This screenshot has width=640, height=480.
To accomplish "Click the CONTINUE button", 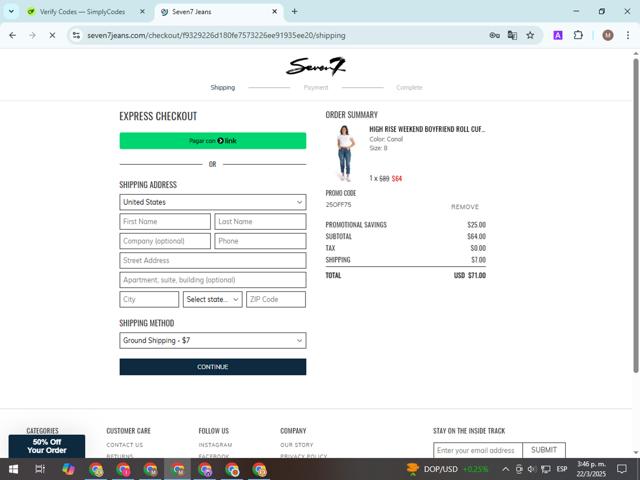I will (x=213, y=367).
